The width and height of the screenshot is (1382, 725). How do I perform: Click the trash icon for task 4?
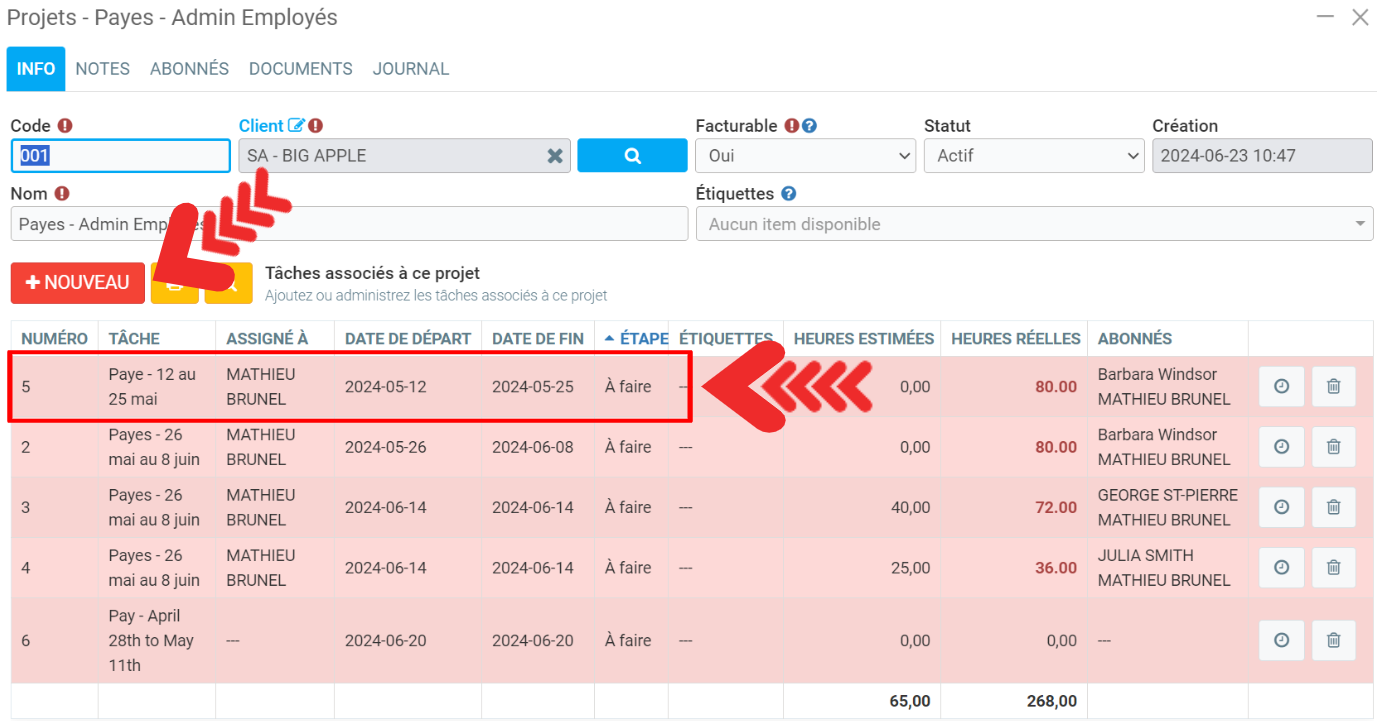coord(1333,567)
